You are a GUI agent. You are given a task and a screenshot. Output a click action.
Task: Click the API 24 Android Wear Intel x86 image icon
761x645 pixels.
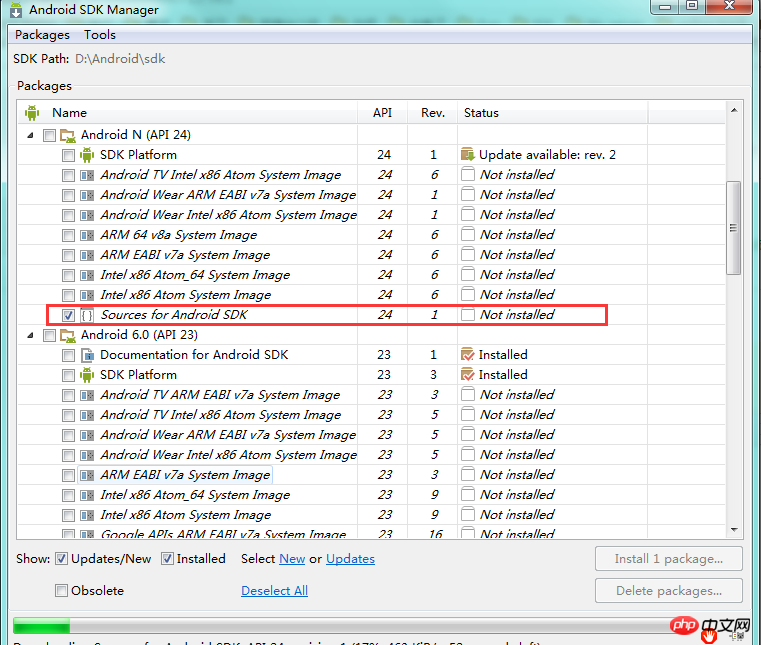click(x=87, y=215)
